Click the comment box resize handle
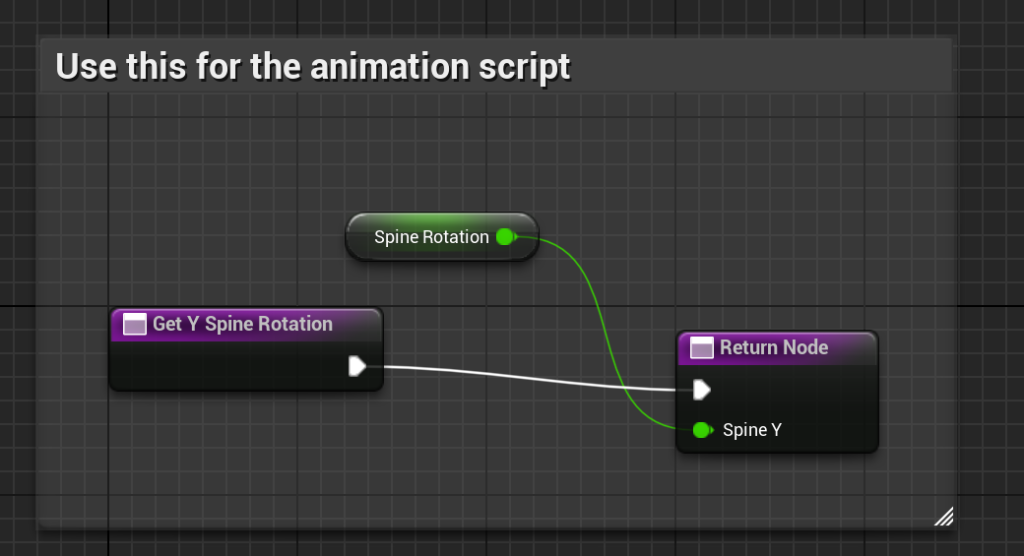The width and height of the screenshot is (1024, 556). 943,516
